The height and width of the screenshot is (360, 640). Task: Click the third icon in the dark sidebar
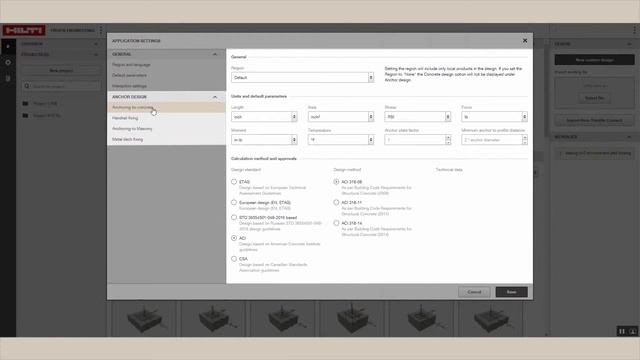tap(8, 78)
